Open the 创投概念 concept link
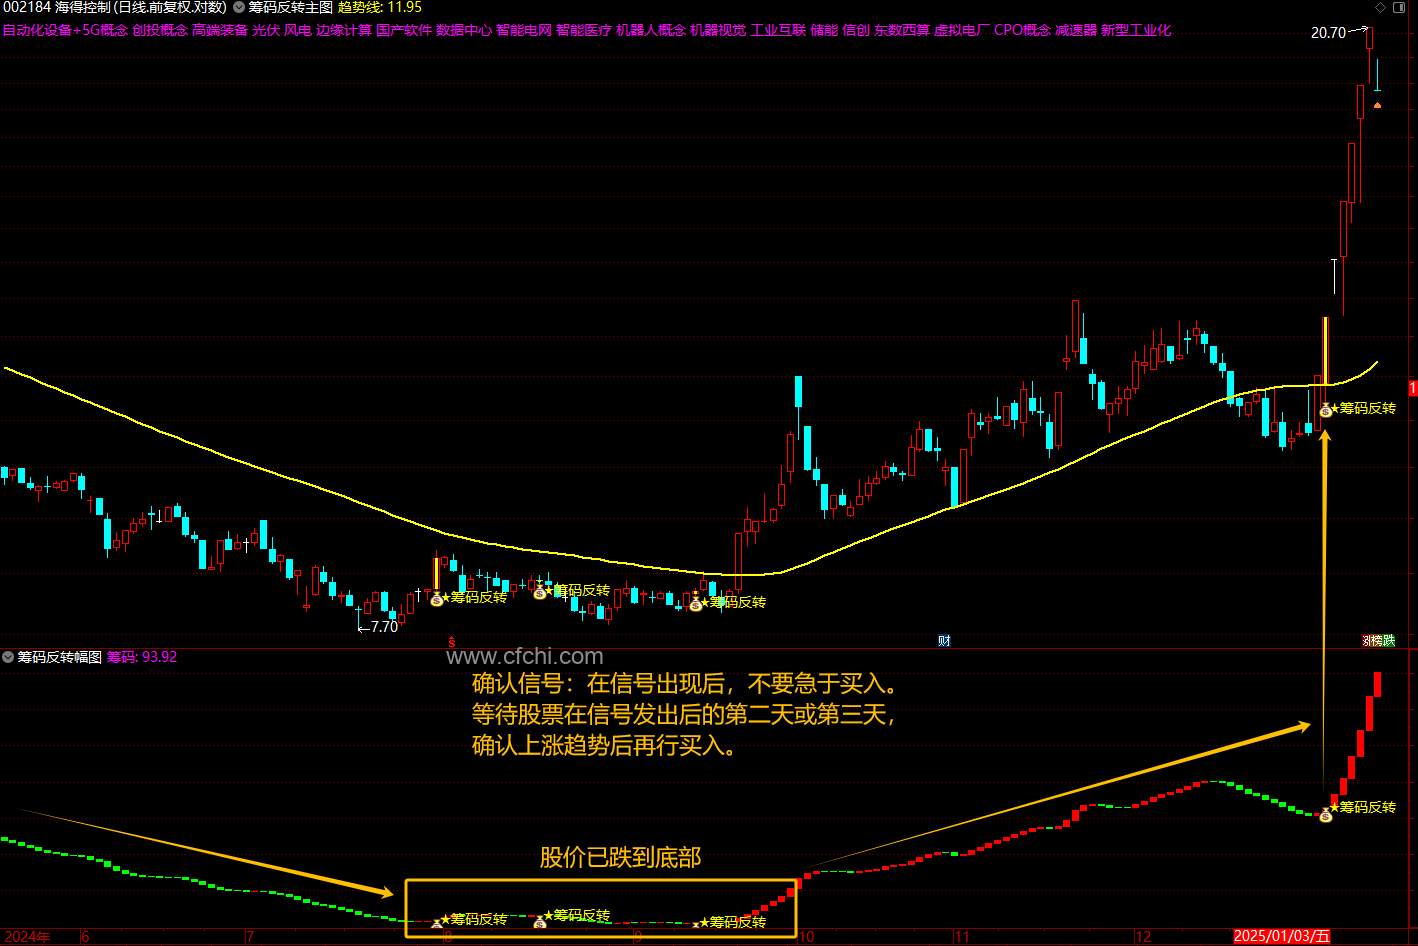This screenshot has width=1418, height=946. [160, 30]
